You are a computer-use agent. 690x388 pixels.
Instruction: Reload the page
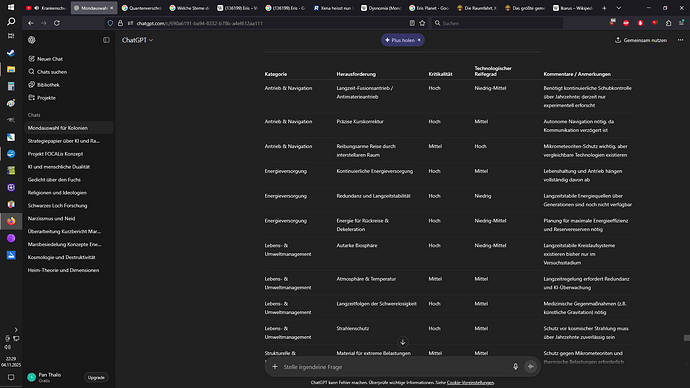pos(57,23)
